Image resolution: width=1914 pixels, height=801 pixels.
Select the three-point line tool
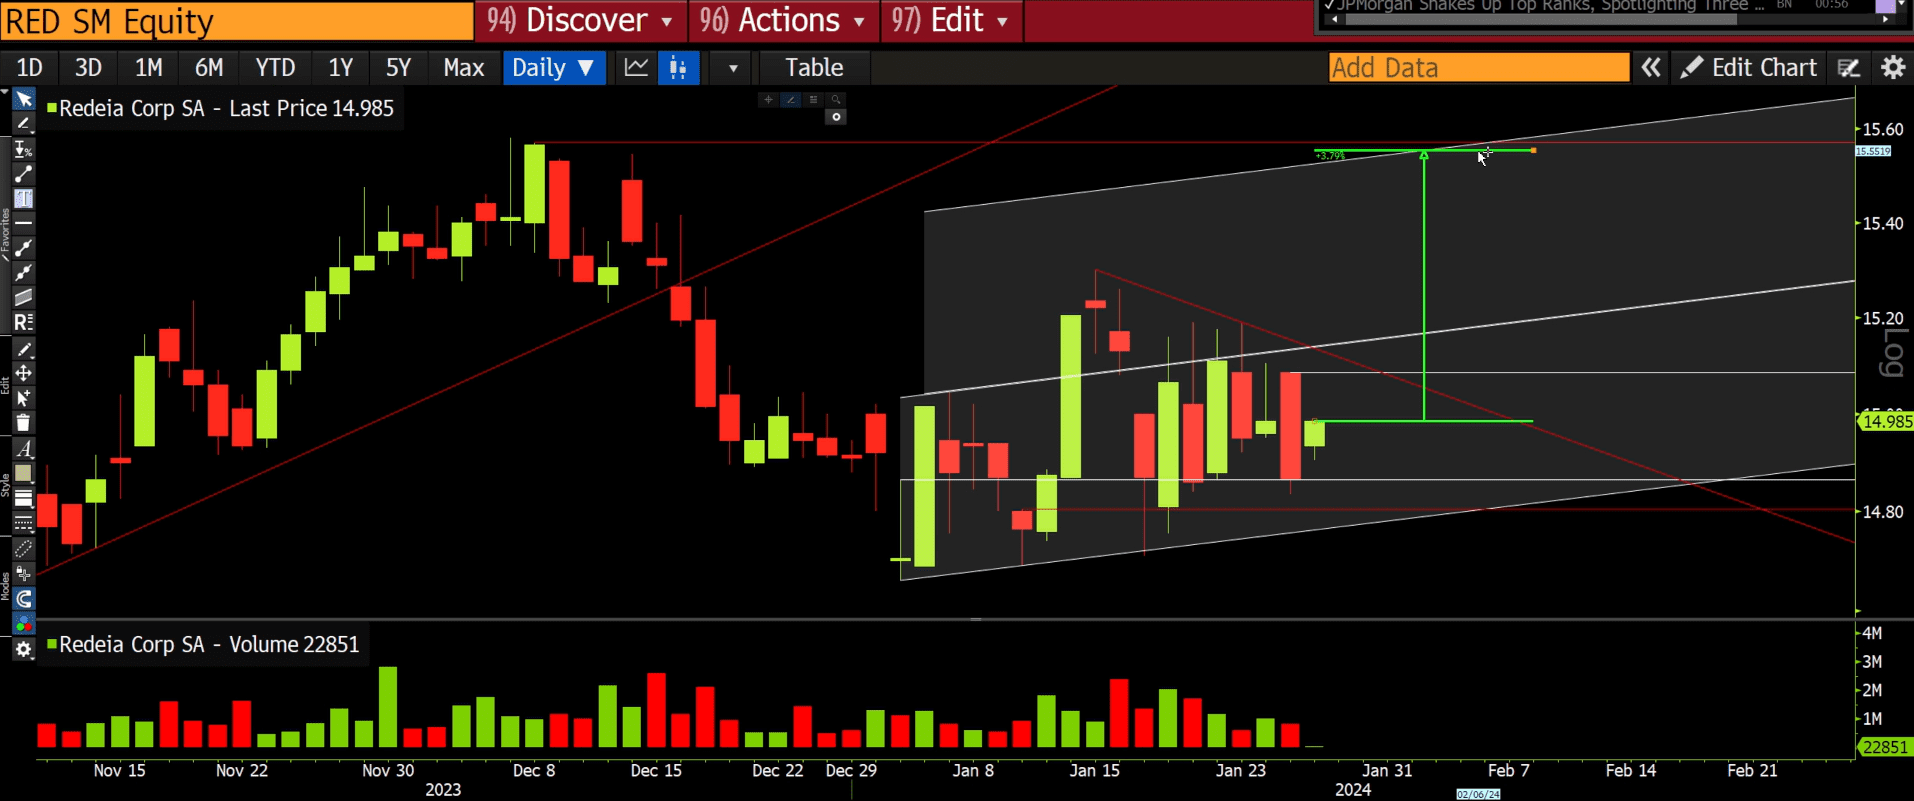click(x=23, y=248)
